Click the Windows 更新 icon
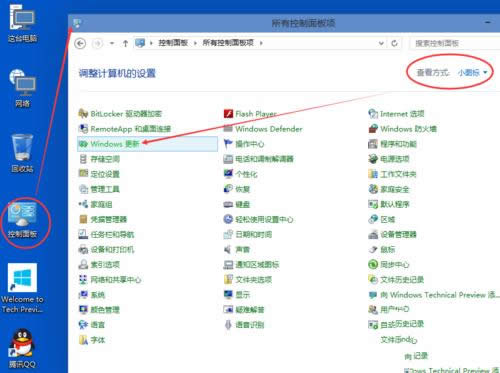 (83, 144)
